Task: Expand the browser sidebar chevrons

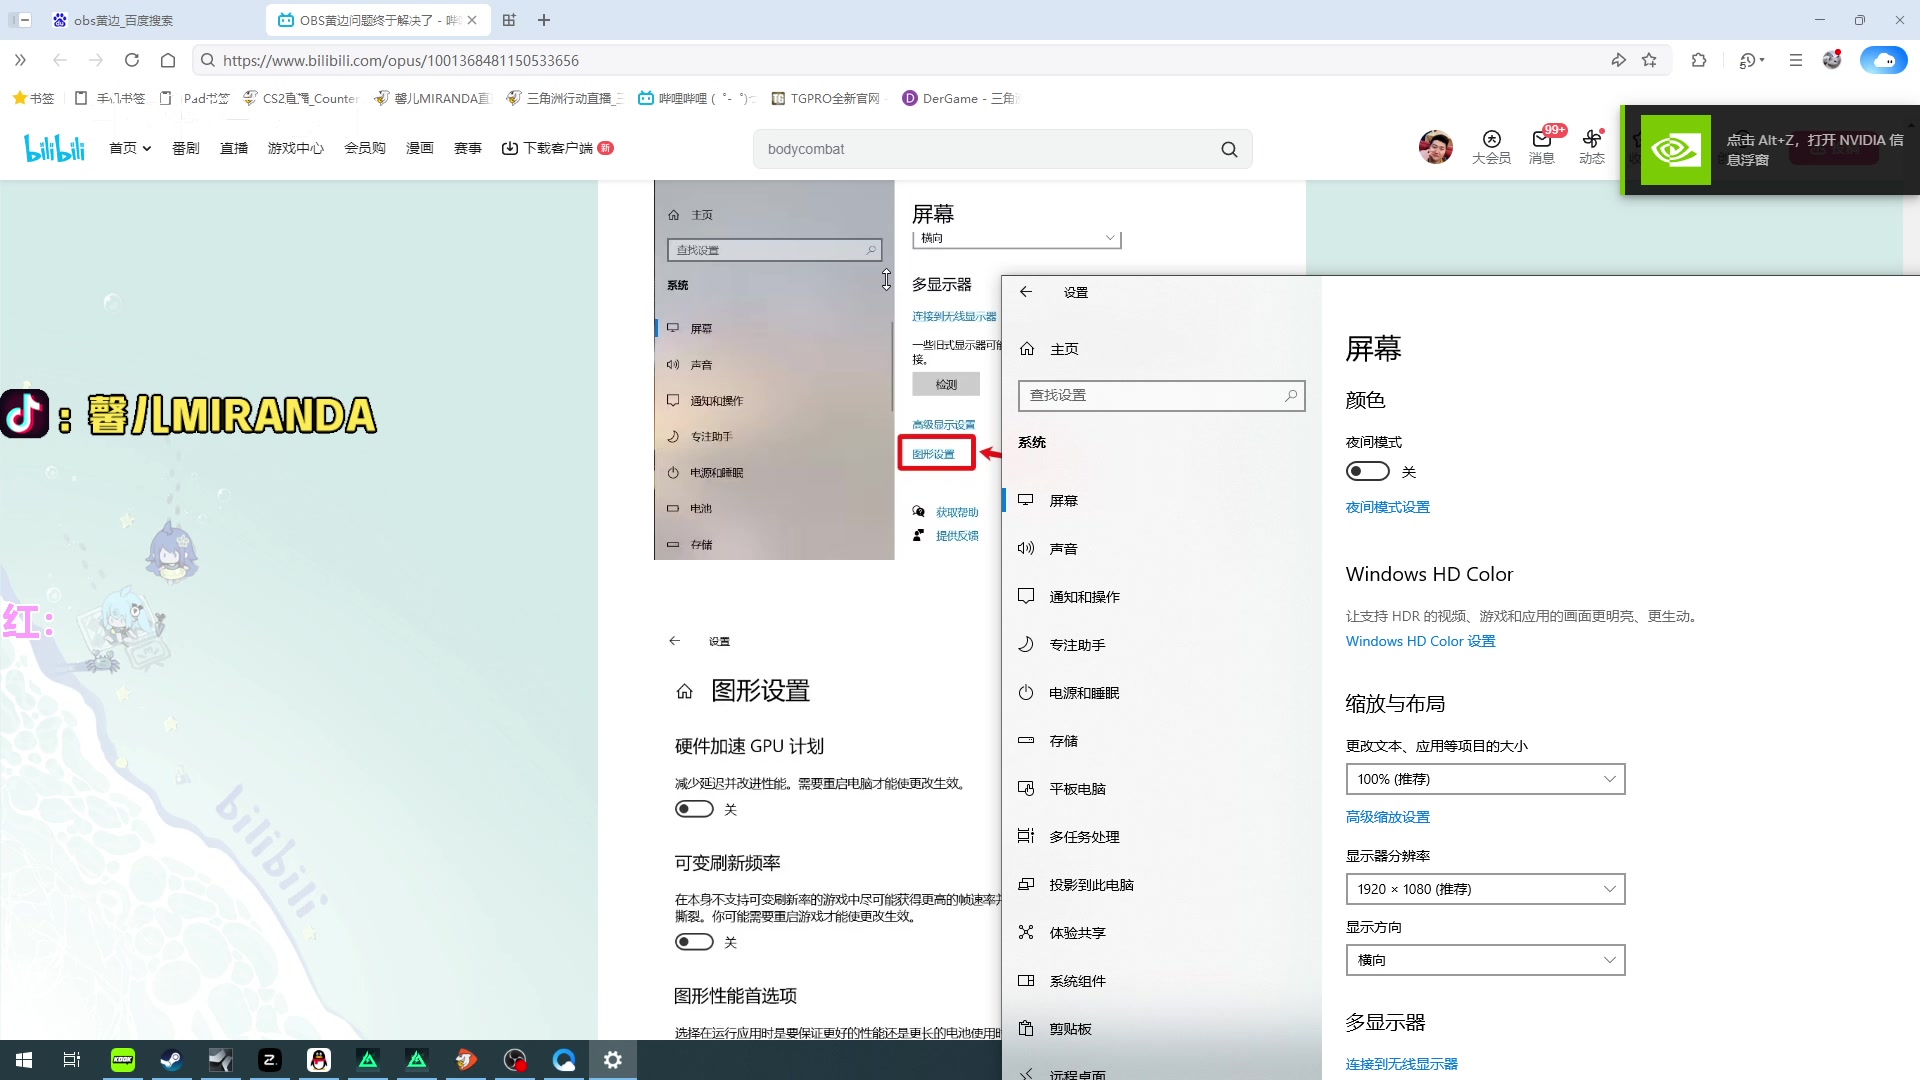Action: tap(20, 60)
